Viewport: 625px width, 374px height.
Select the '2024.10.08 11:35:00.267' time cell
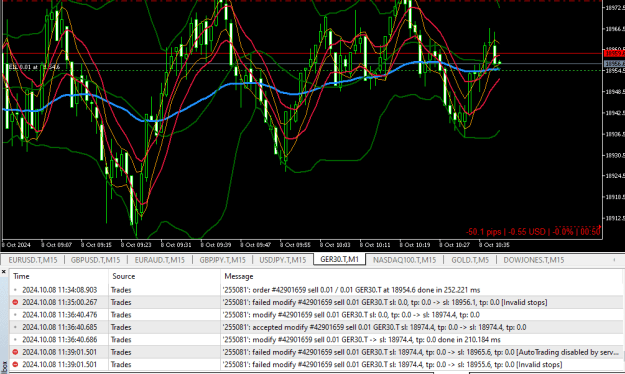tap(59, 302)
